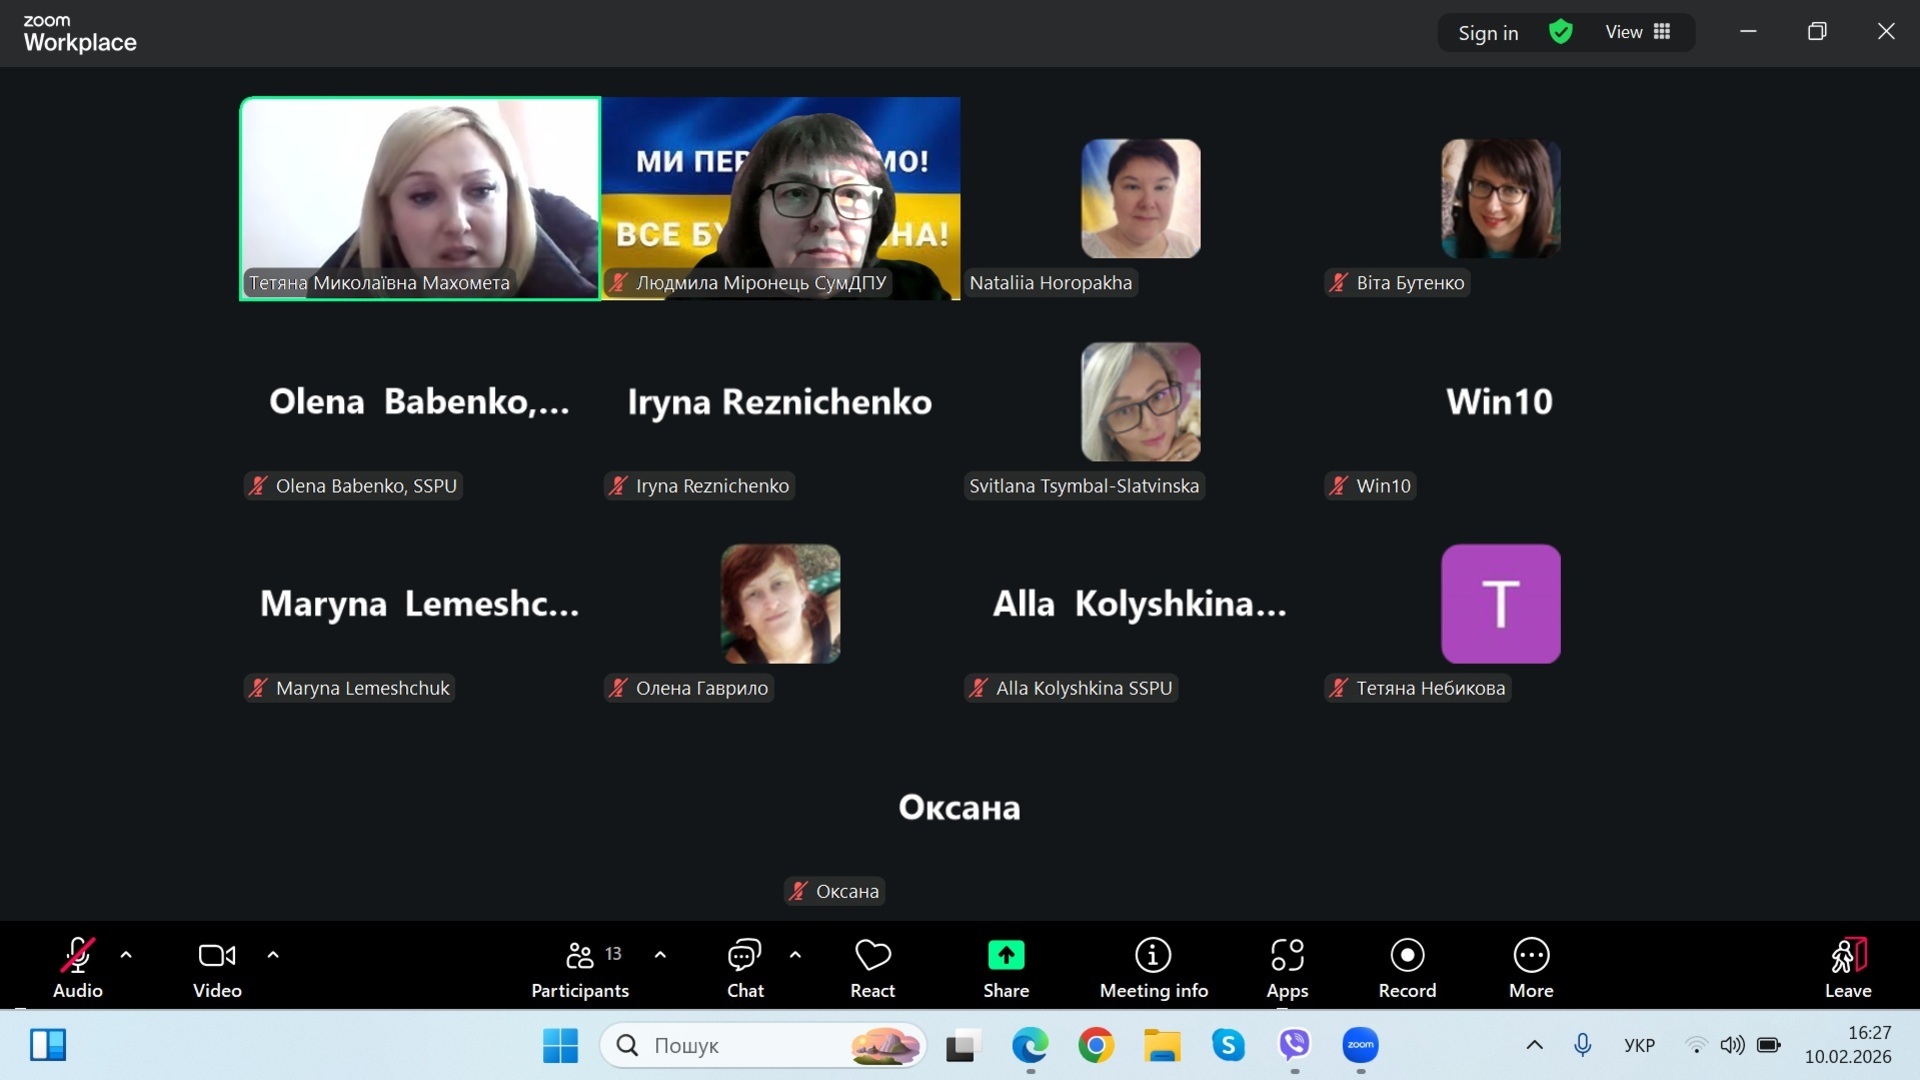Image resolution: width=1920 pixels, height=1080 pixels.
Task: Expand participants options chevron
Action: [x=660, y=955]
